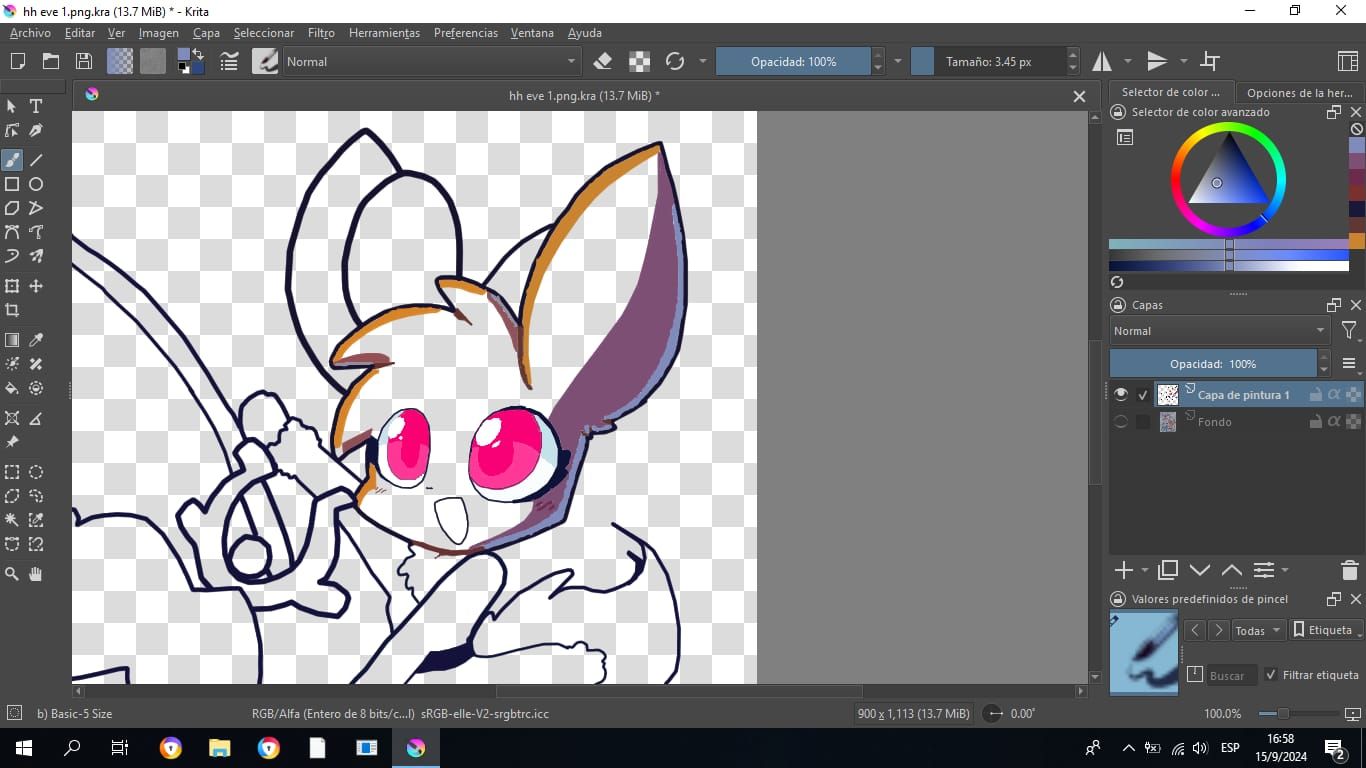The image size is (1366, 768).
Task: Expand the layer Opacidad options in Layers docker
Action: coord(1322,363)
